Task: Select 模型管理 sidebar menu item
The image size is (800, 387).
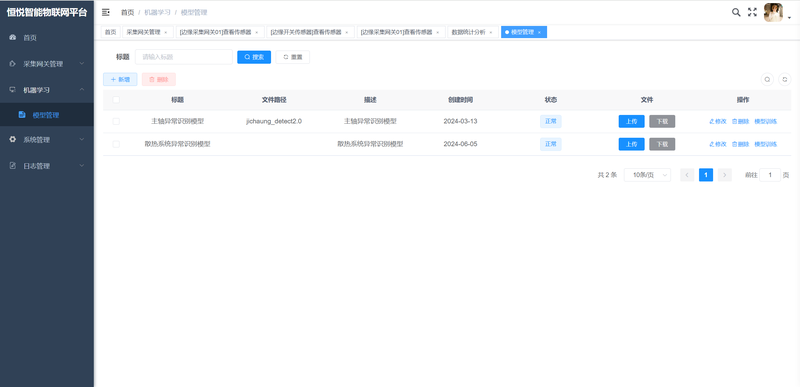Action: click(x=46, y=115)
